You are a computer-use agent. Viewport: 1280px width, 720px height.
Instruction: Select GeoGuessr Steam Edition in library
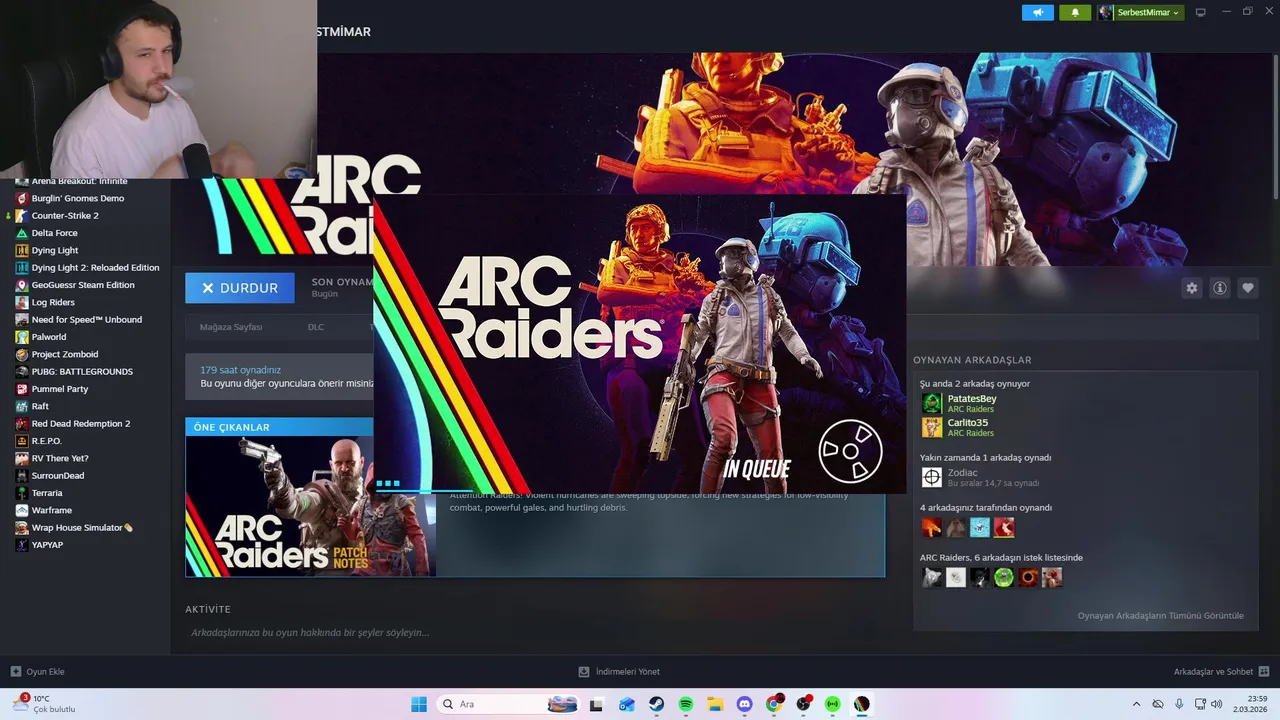click(x=82, y=285)
